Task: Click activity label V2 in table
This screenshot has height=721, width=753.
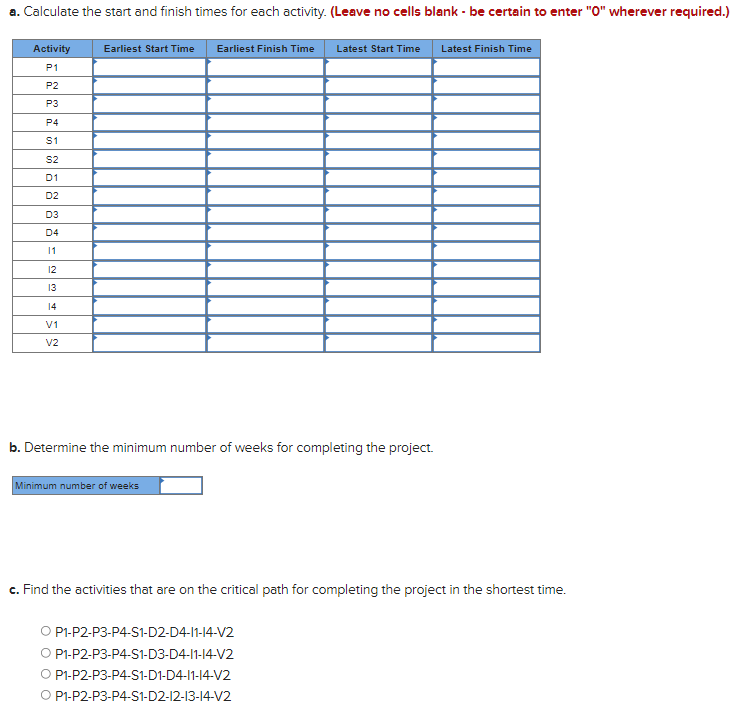Action: click(x=52, y=343)
